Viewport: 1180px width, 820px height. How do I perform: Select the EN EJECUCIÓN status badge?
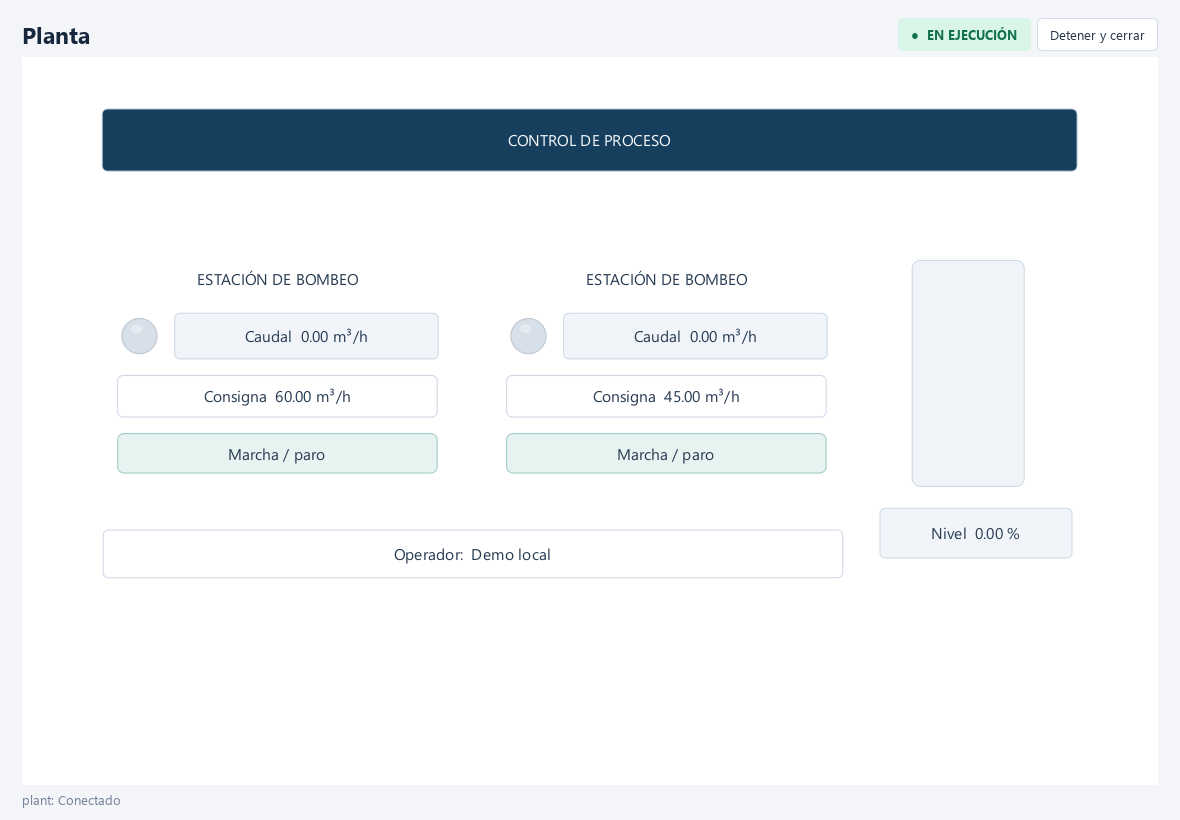(x=964, y=35)
